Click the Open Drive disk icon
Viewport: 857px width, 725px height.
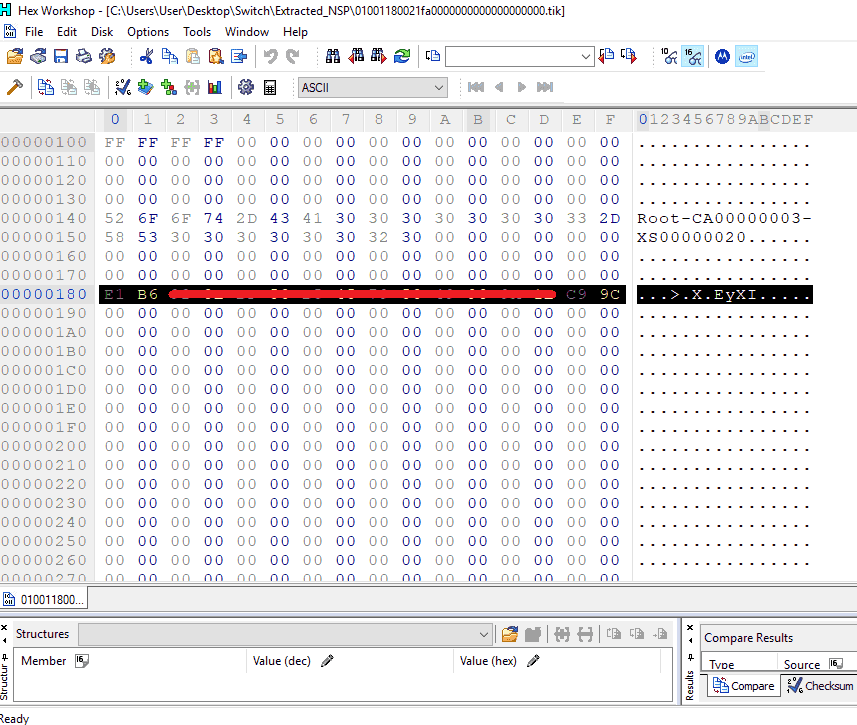(38, 56)
